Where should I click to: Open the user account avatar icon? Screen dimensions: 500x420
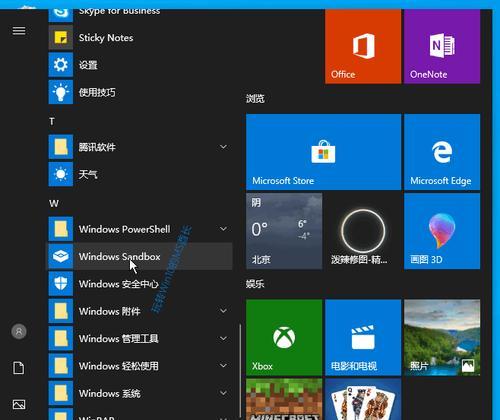click(19, 332)
